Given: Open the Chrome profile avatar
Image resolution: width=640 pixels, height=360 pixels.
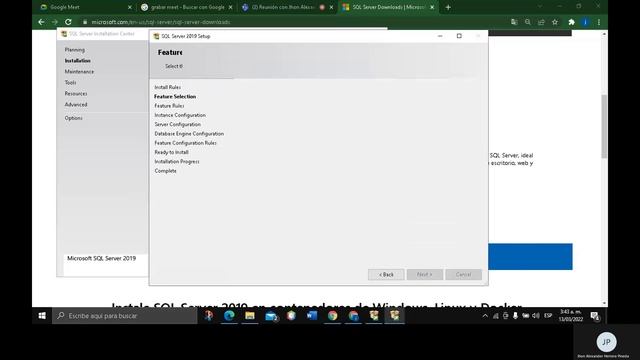Looking at the screenshot, I should 585,22.
